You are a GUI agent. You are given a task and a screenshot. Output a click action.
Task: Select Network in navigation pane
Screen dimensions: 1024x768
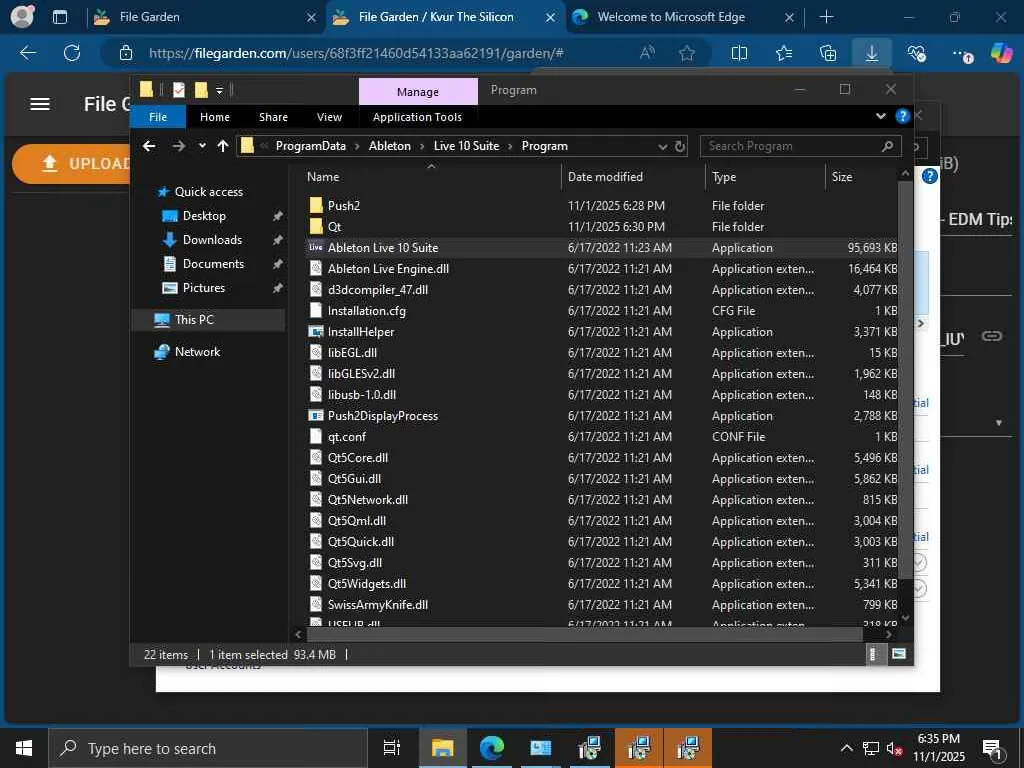click(x=197, y=351)
